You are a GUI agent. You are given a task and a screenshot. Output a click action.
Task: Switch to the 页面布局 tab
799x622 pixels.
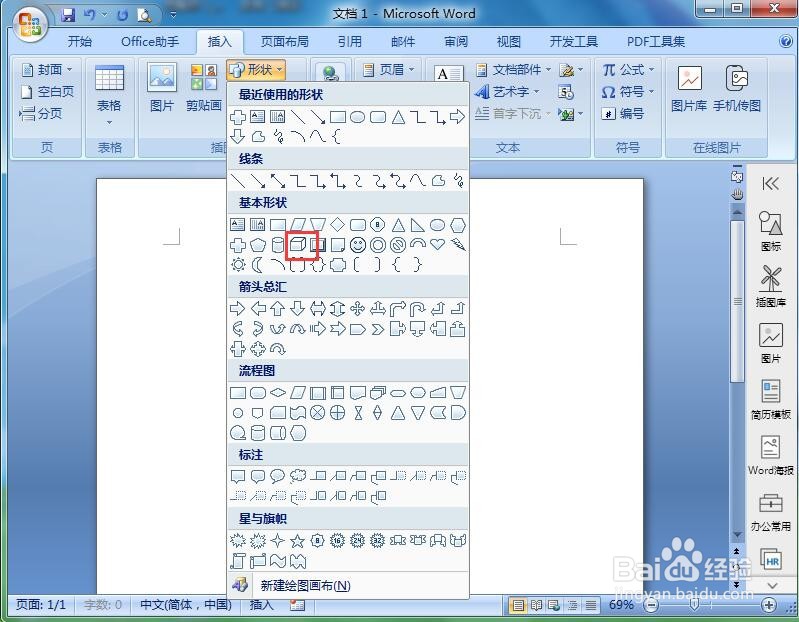point(285,42)
